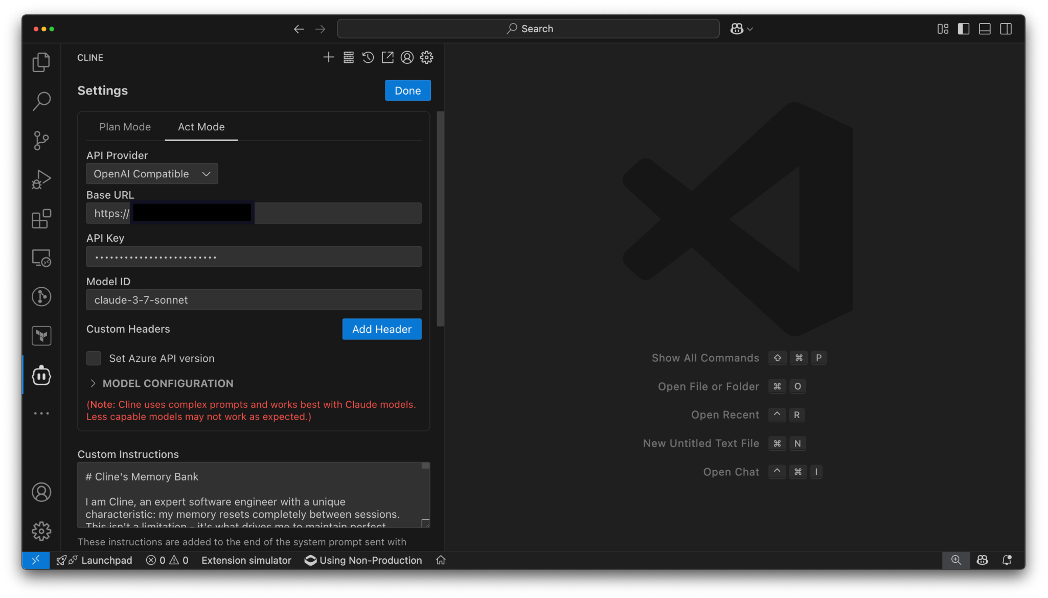The height and width of the screenshot is (598, 1048).
Task: Switch to the Plan Mode tab
Action: pyautogui.click(x=124, y=126)
